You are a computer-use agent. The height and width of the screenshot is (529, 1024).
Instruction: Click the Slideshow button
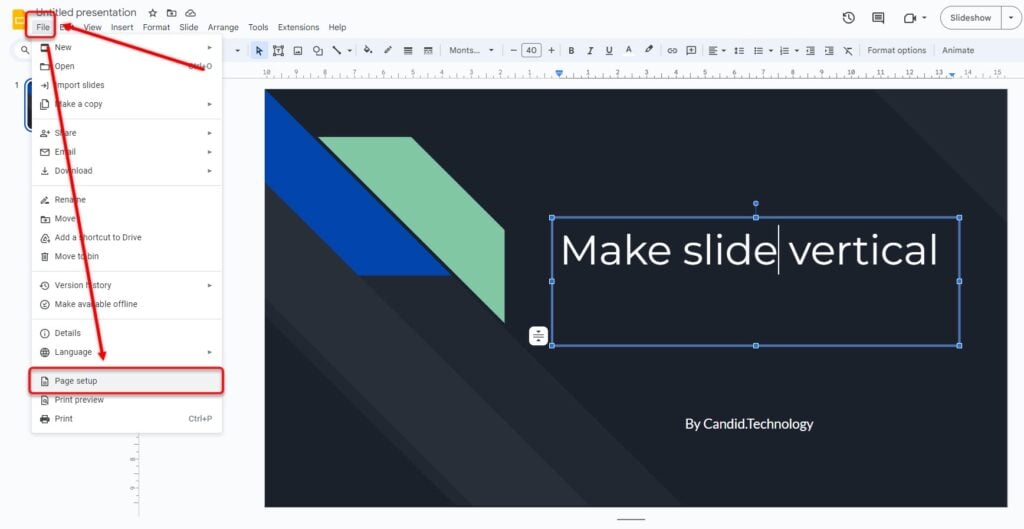pyautogui.click(x=969, y=18)
